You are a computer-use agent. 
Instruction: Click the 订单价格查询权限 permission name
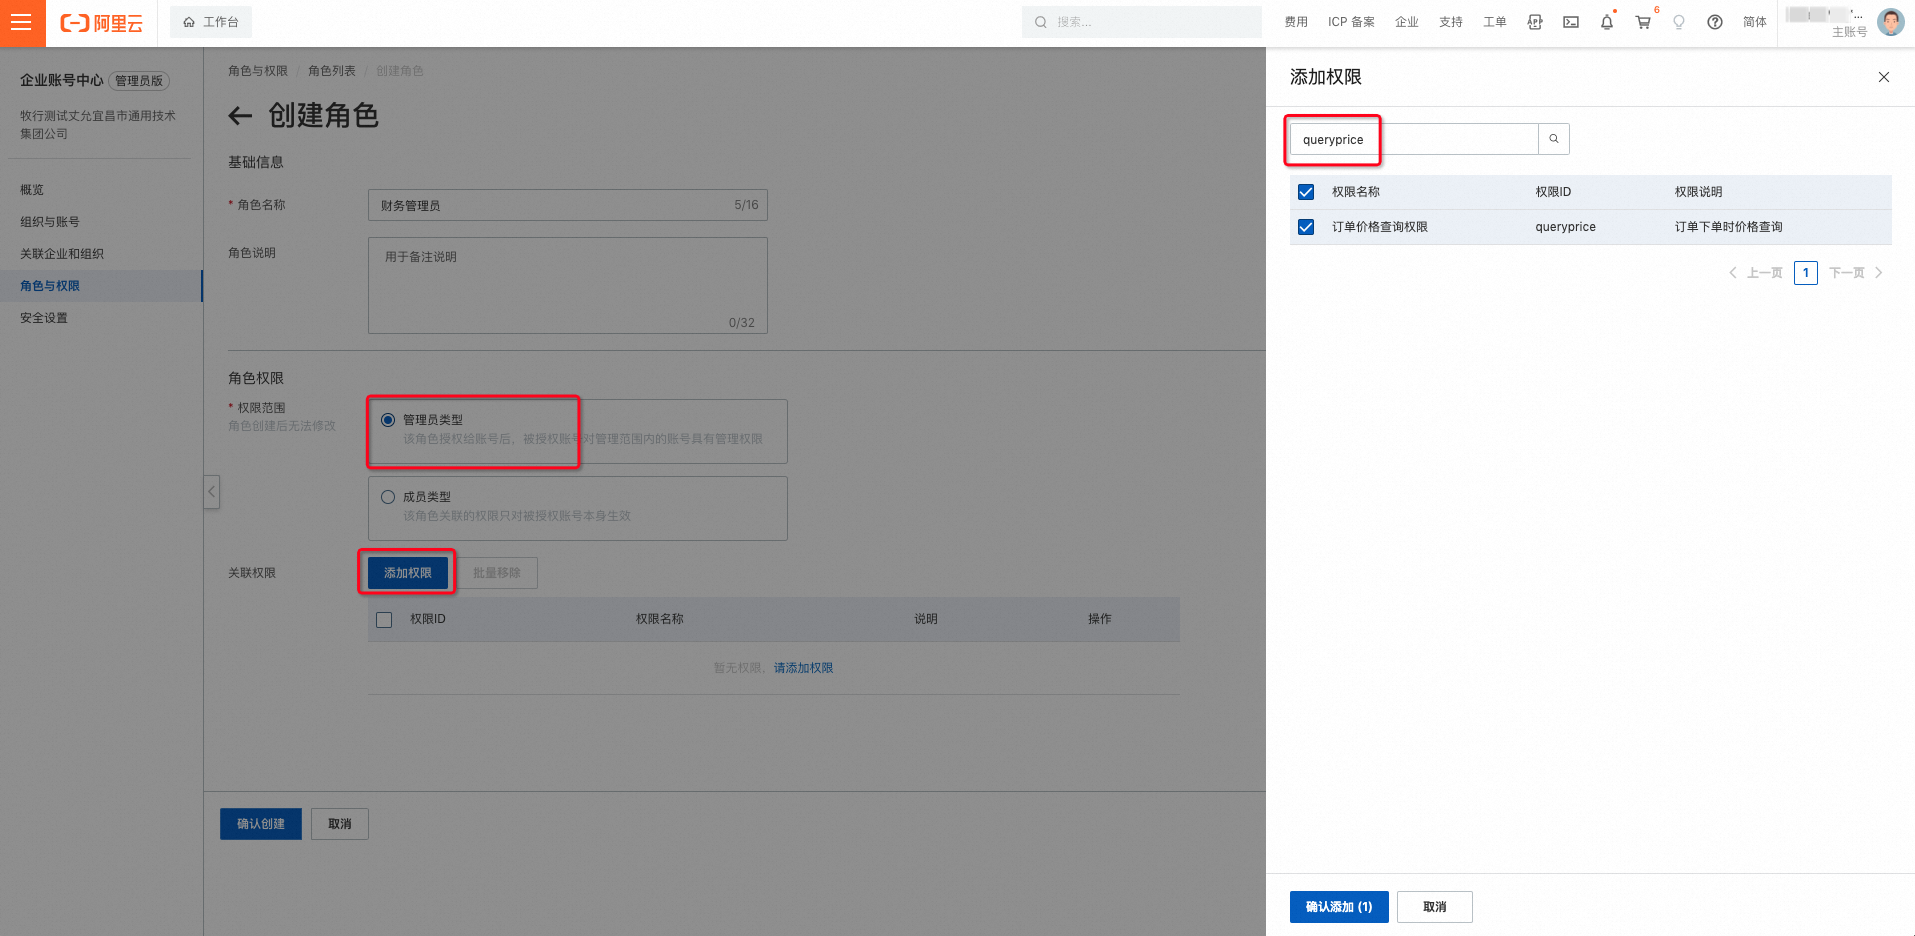(x=1380, y=227)
